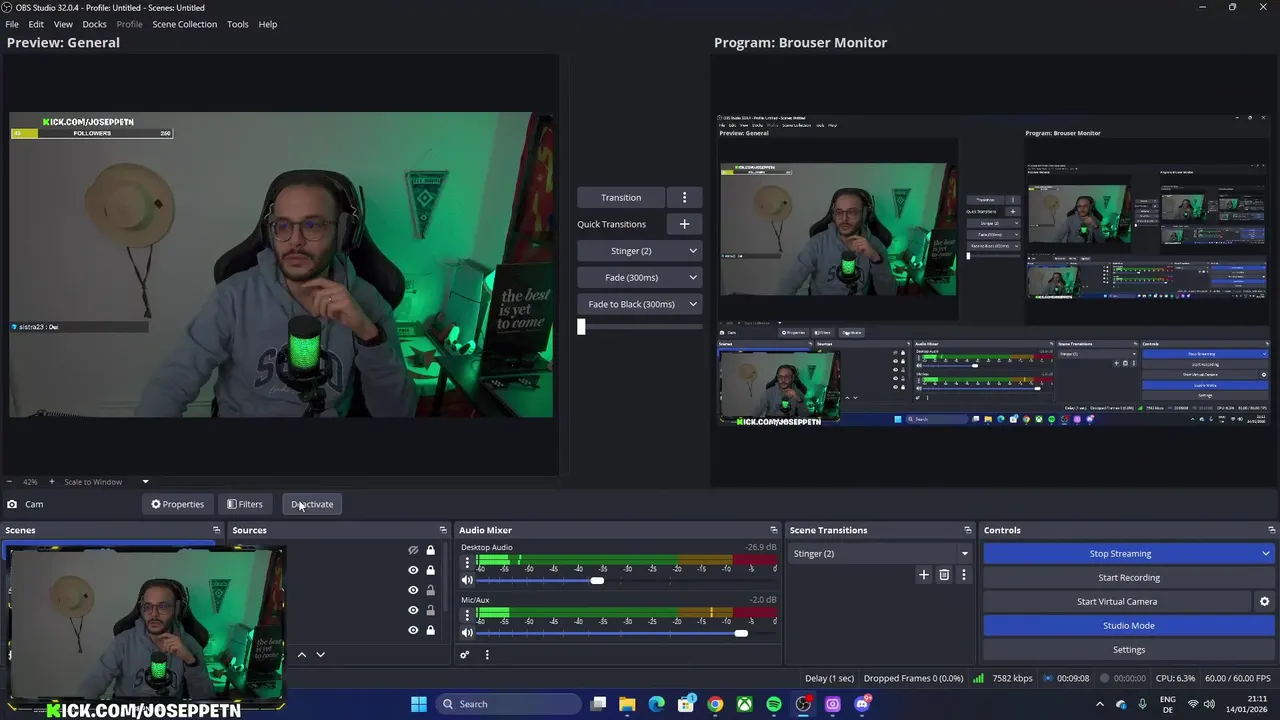The height and width of the screenshot is (720, 1280).
Task: Click the transition T-bar slider handle
Action: (x=581, y=327)
